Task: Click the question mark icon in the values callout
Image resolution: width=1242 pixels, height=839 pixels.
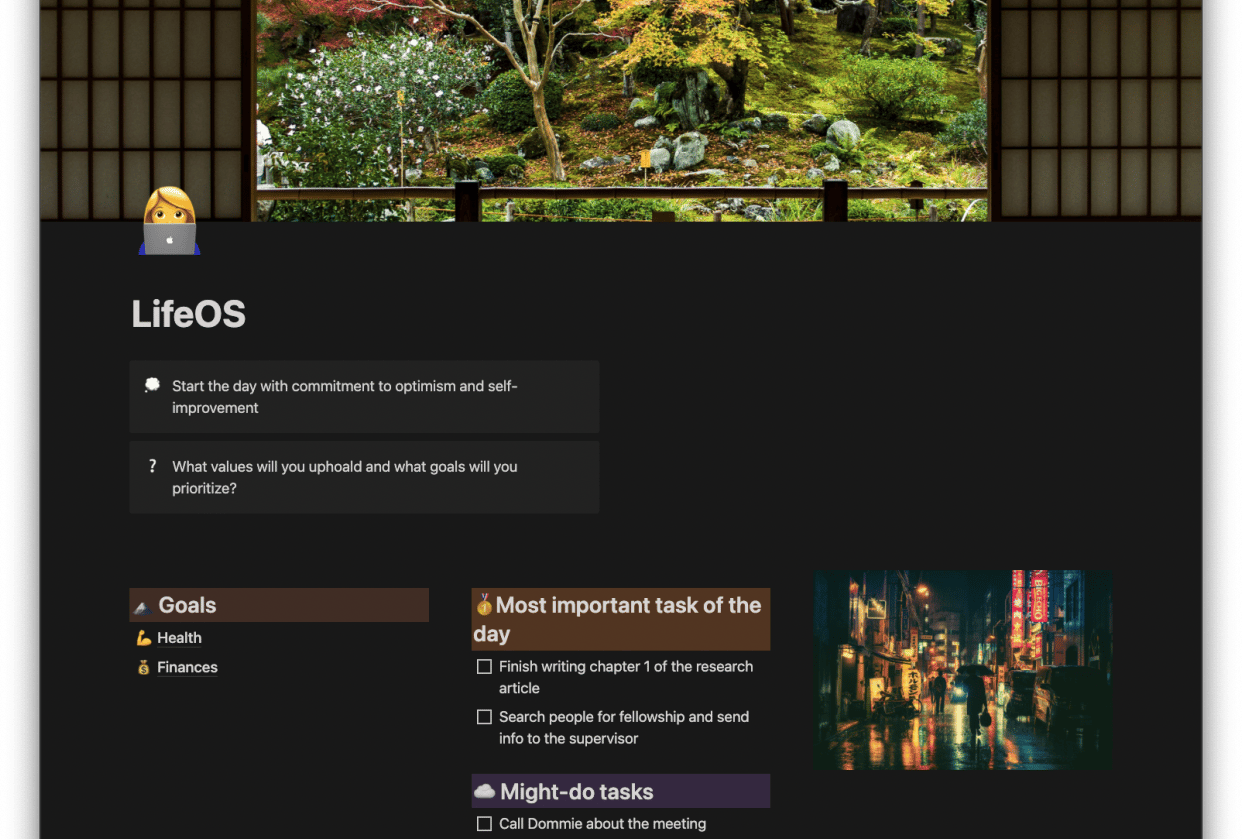Action: coord(152,466)
